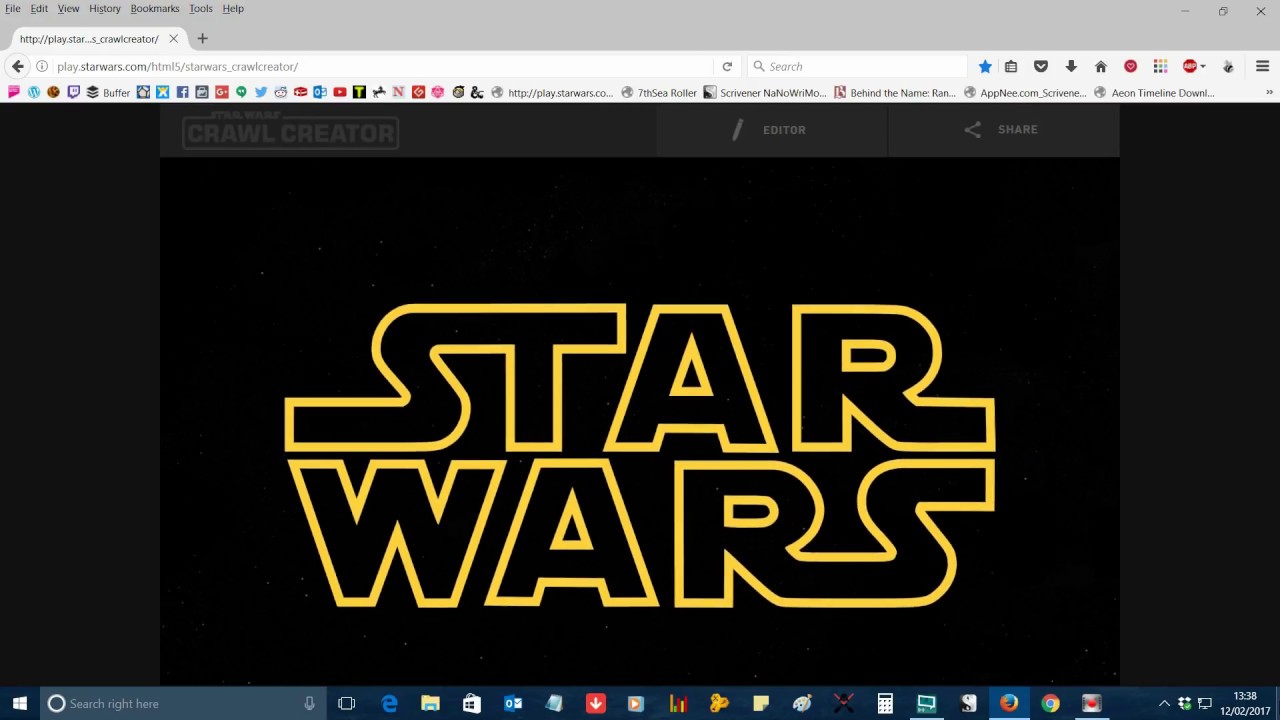The height and width of the screenshot is (720, 1280).
Task: Reload the current page
Action: coord(727,66)
